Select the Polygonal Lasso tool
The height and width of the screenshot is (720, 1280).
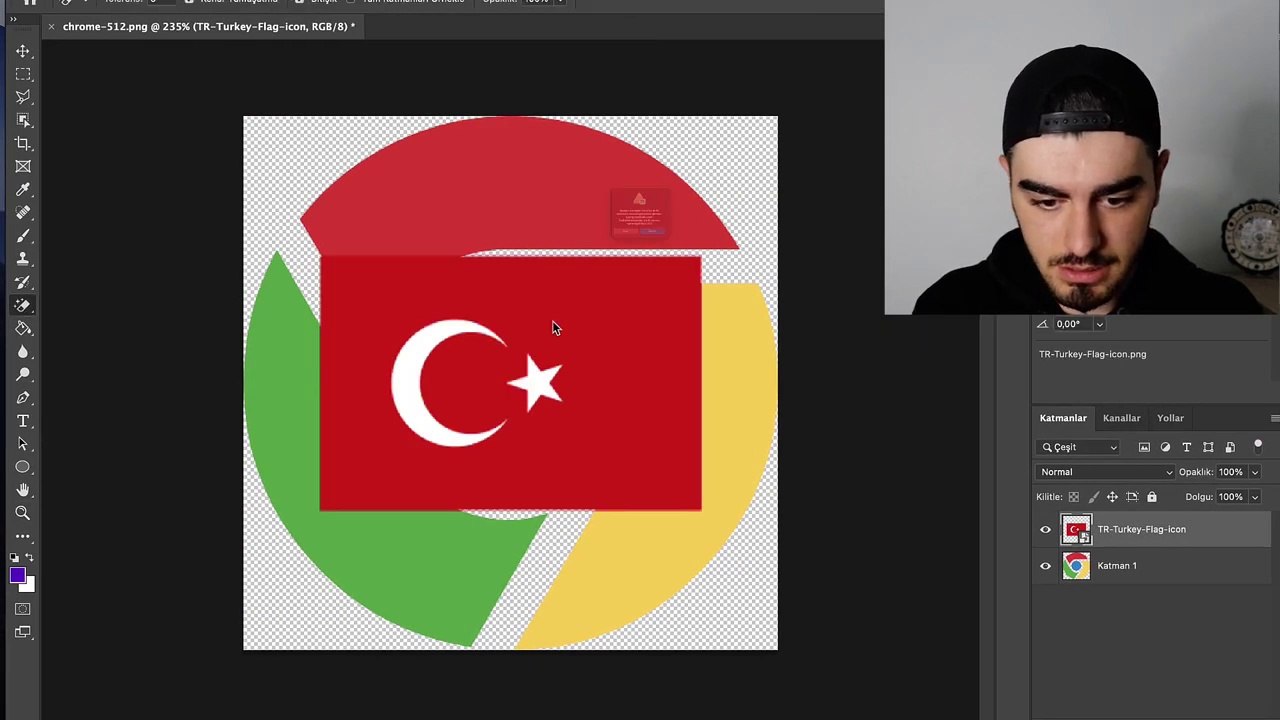(x=23, y=97)
